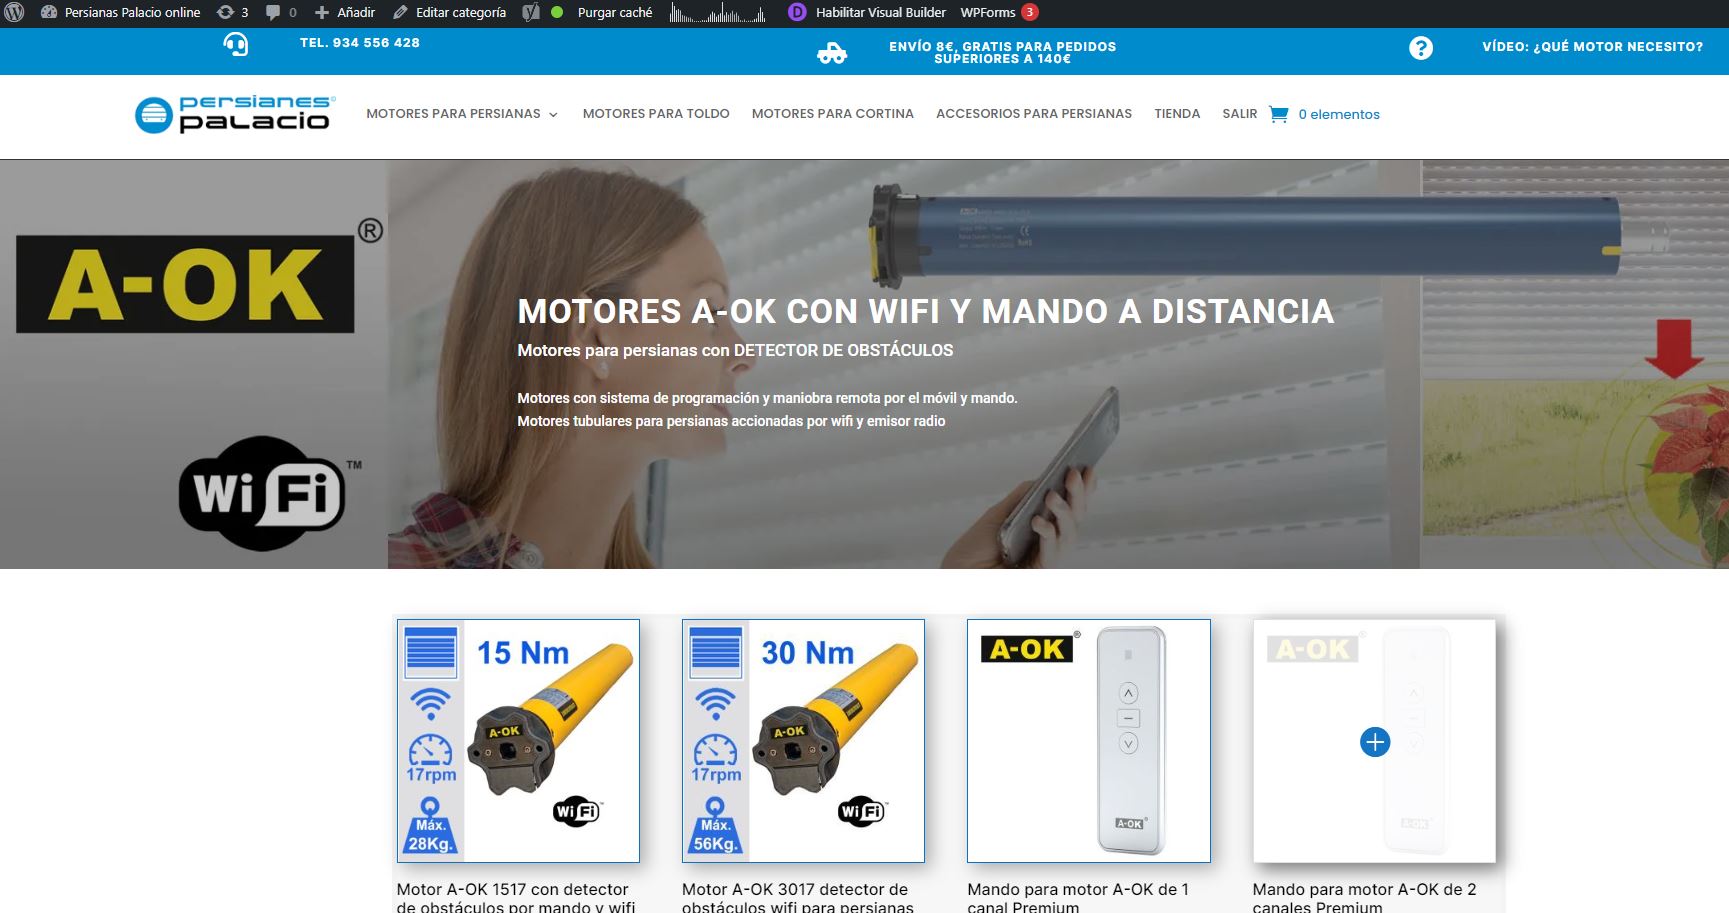Viewport: 1729px width, 913px height.
Task: Open the Tienda page
Action: coord(1177,114)
